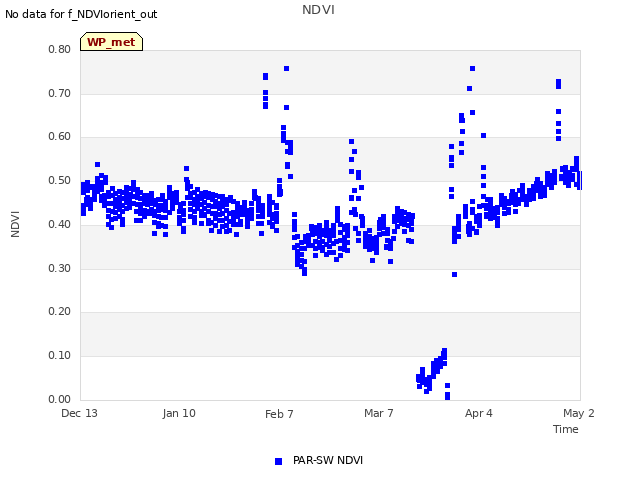Click the Apr 4 x-axis label
This screenshot has width=640, height=480.
479,413
